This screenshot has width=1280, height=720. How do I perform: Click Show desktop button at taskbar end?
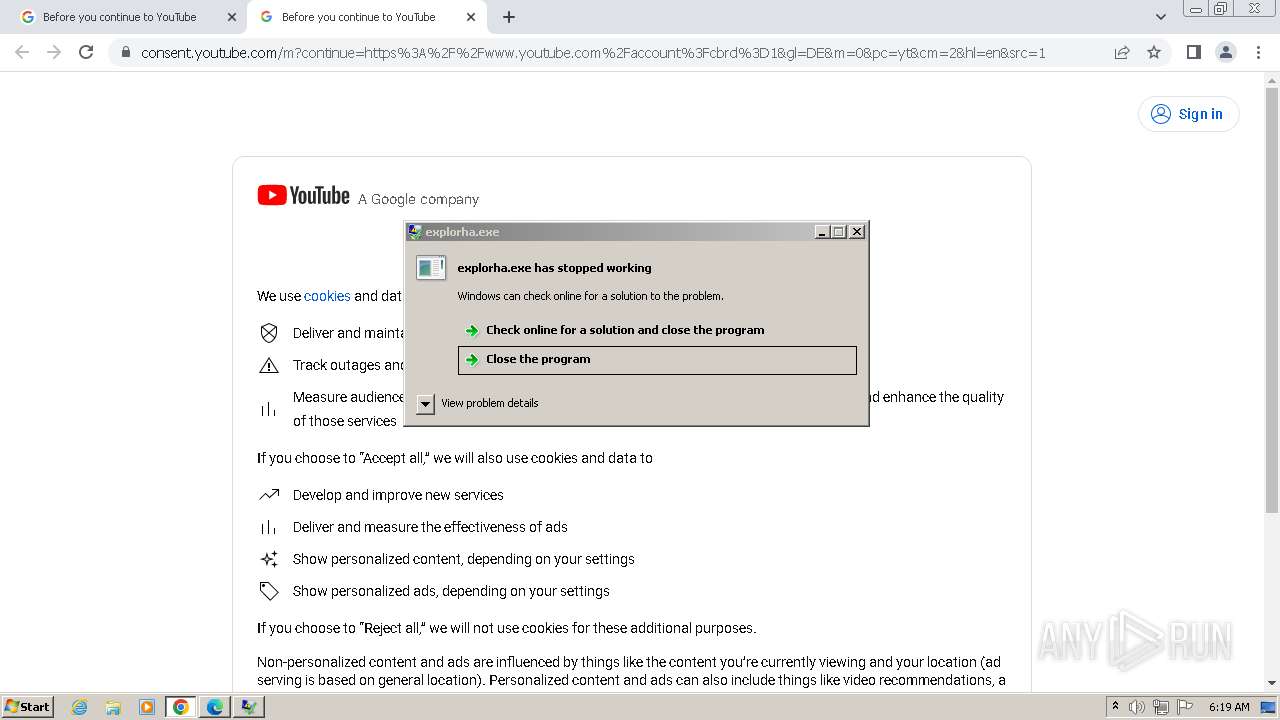pos(1269,707)
